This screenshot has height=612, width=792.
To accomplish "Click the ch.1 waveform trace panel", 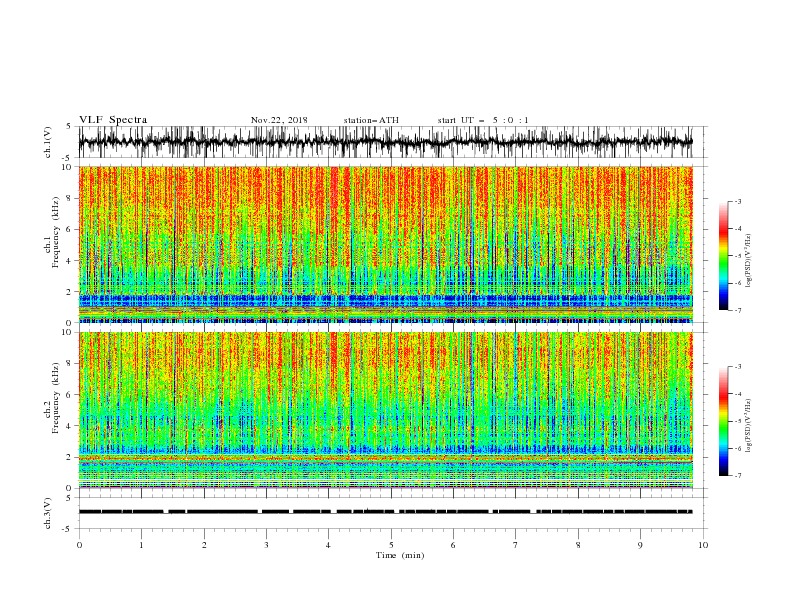I will [392, 142].
